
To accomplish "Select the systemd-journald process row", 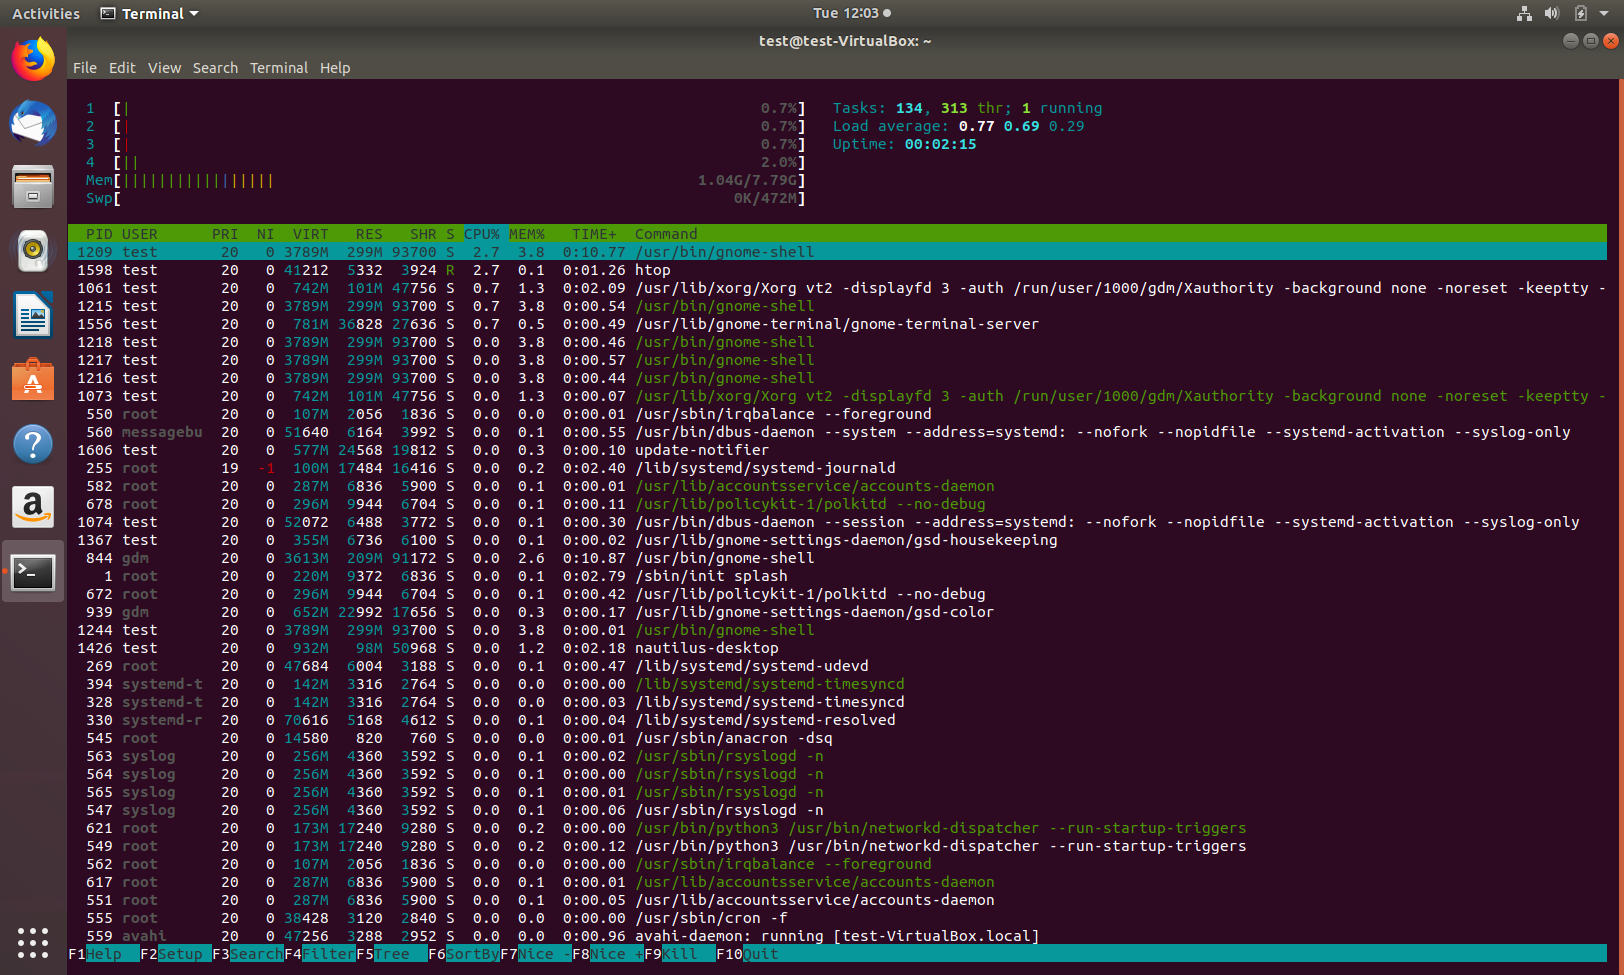I will [x=837, y=468].
